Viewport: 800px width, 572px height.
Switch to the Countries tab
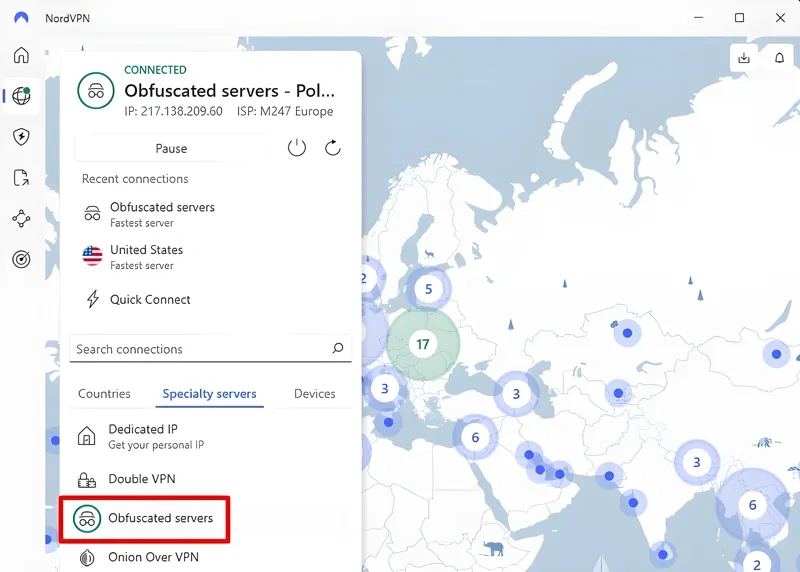(105, 393)
